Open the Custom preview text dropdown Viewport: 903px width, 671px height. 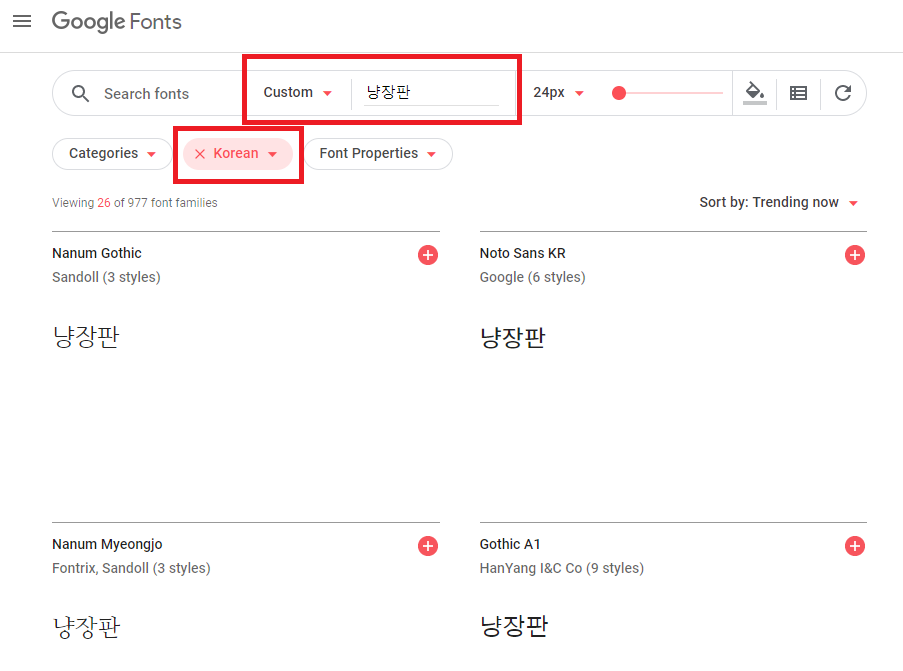[x=297, y=92]
